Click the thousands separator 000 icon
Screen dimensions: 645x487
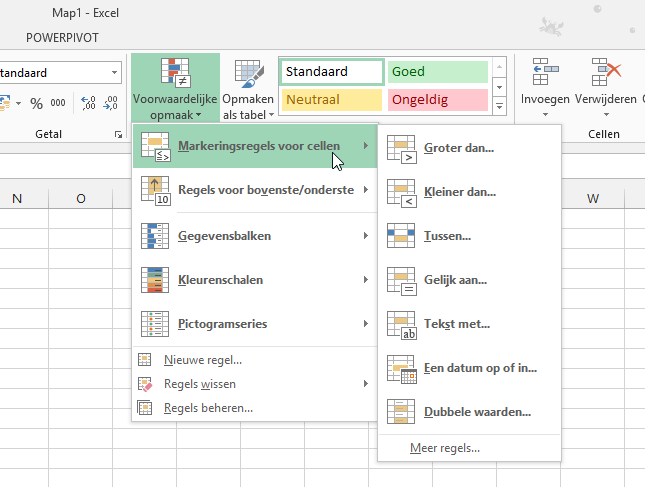(x=58, y=103)
